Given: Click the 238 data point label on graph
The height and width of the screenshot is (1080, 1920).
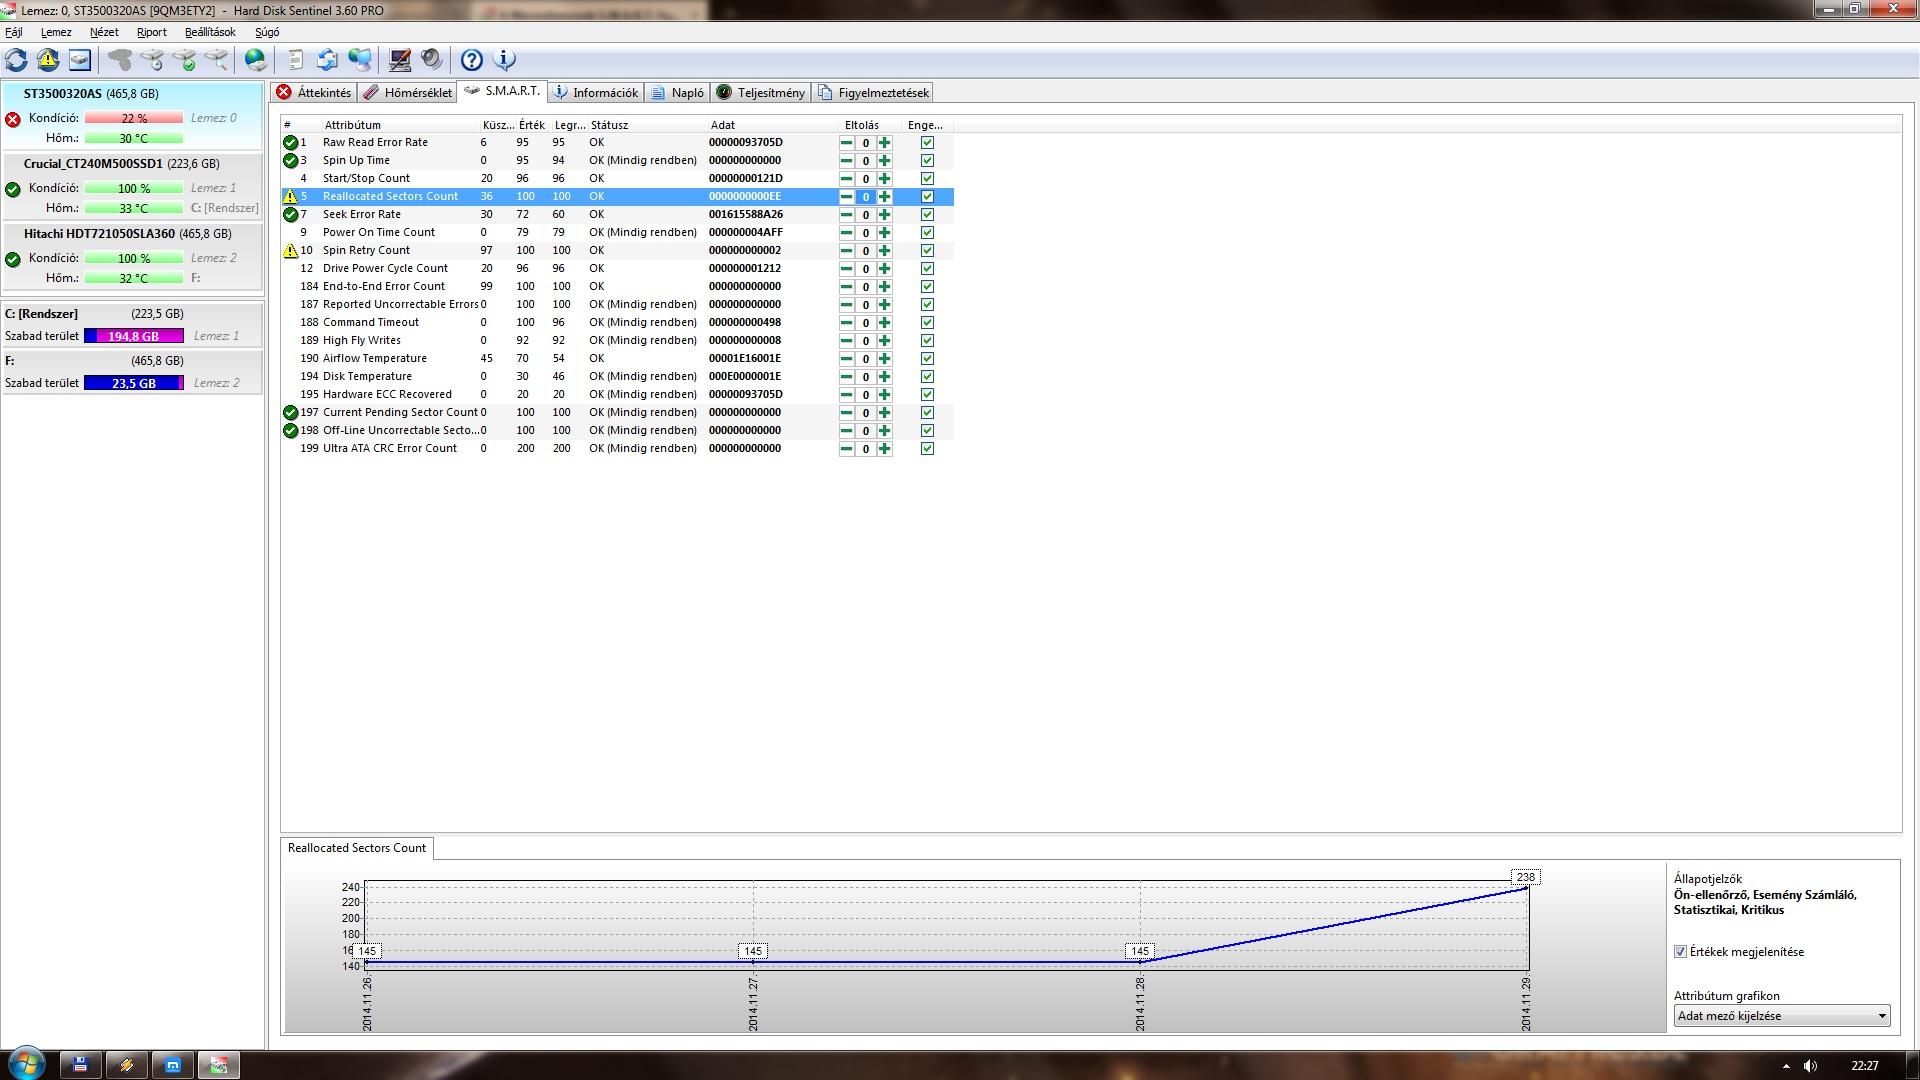Looking at the screenshot, I should (x=1525, y=877).
